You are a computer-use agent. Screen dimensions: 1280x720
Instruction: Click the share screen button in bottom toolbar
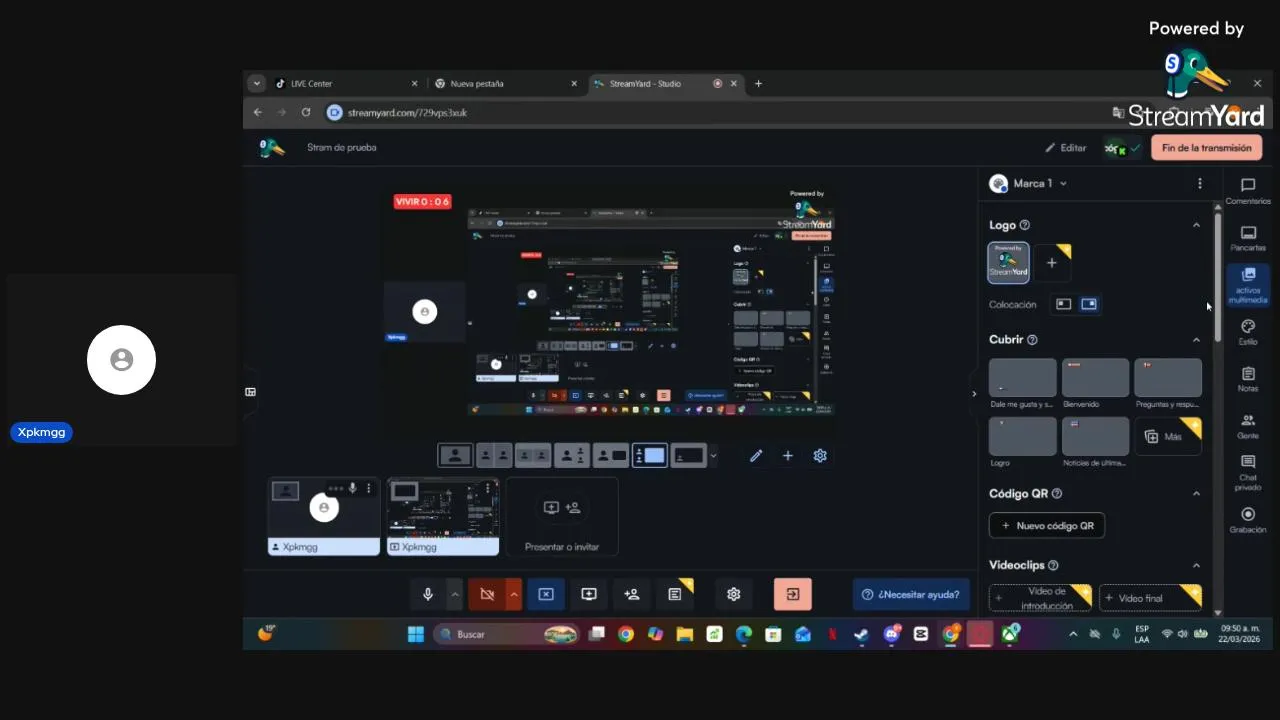coord(589,594)
